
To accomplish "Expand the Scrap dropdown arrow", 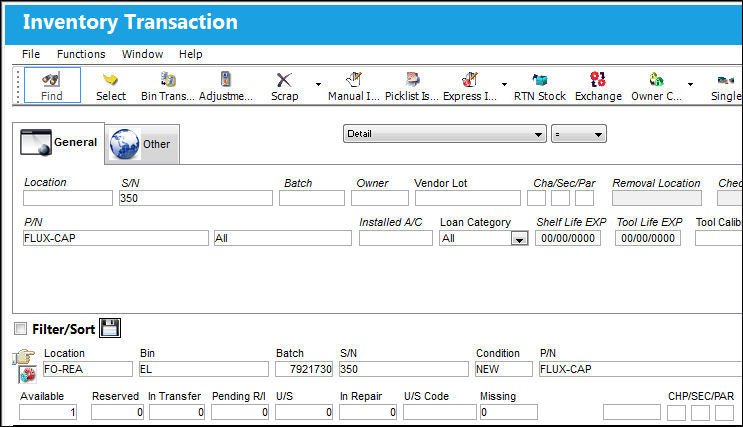I will pos(318,84).
